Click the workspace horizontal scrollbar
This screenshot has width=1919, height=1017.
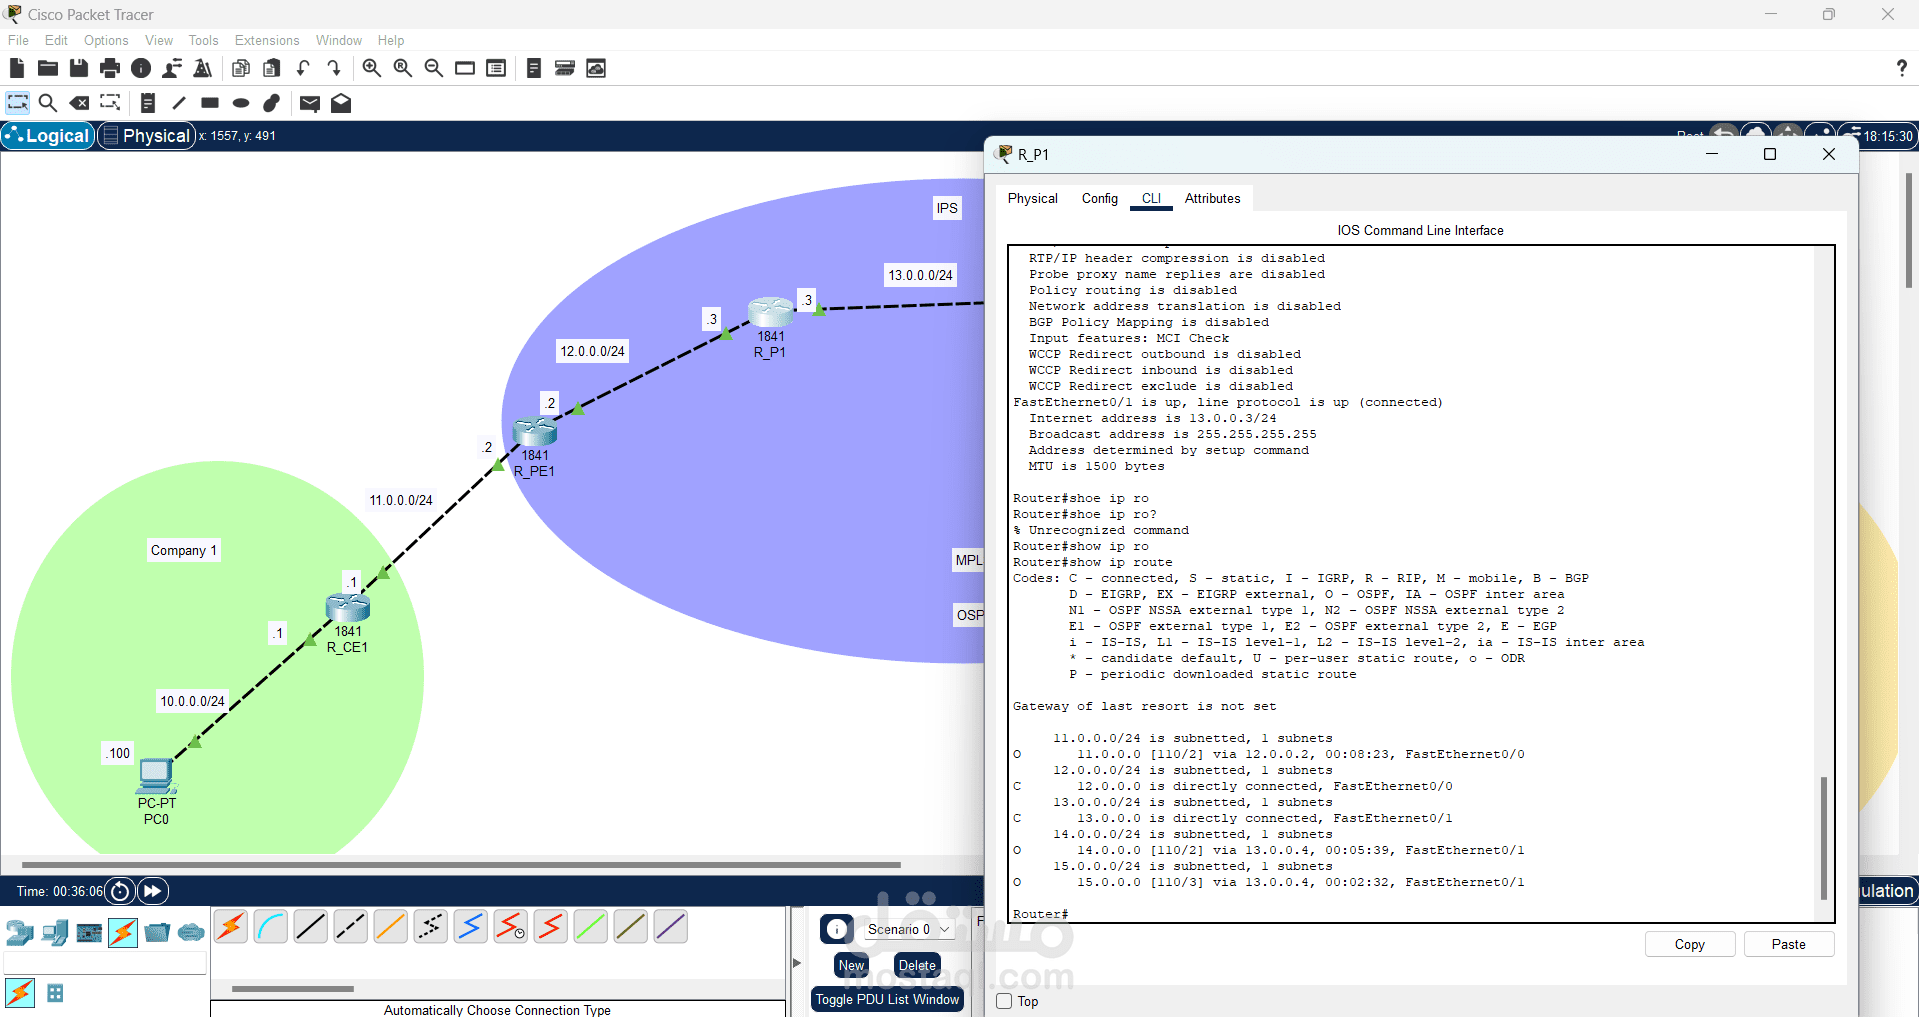(x=461, y=864)
